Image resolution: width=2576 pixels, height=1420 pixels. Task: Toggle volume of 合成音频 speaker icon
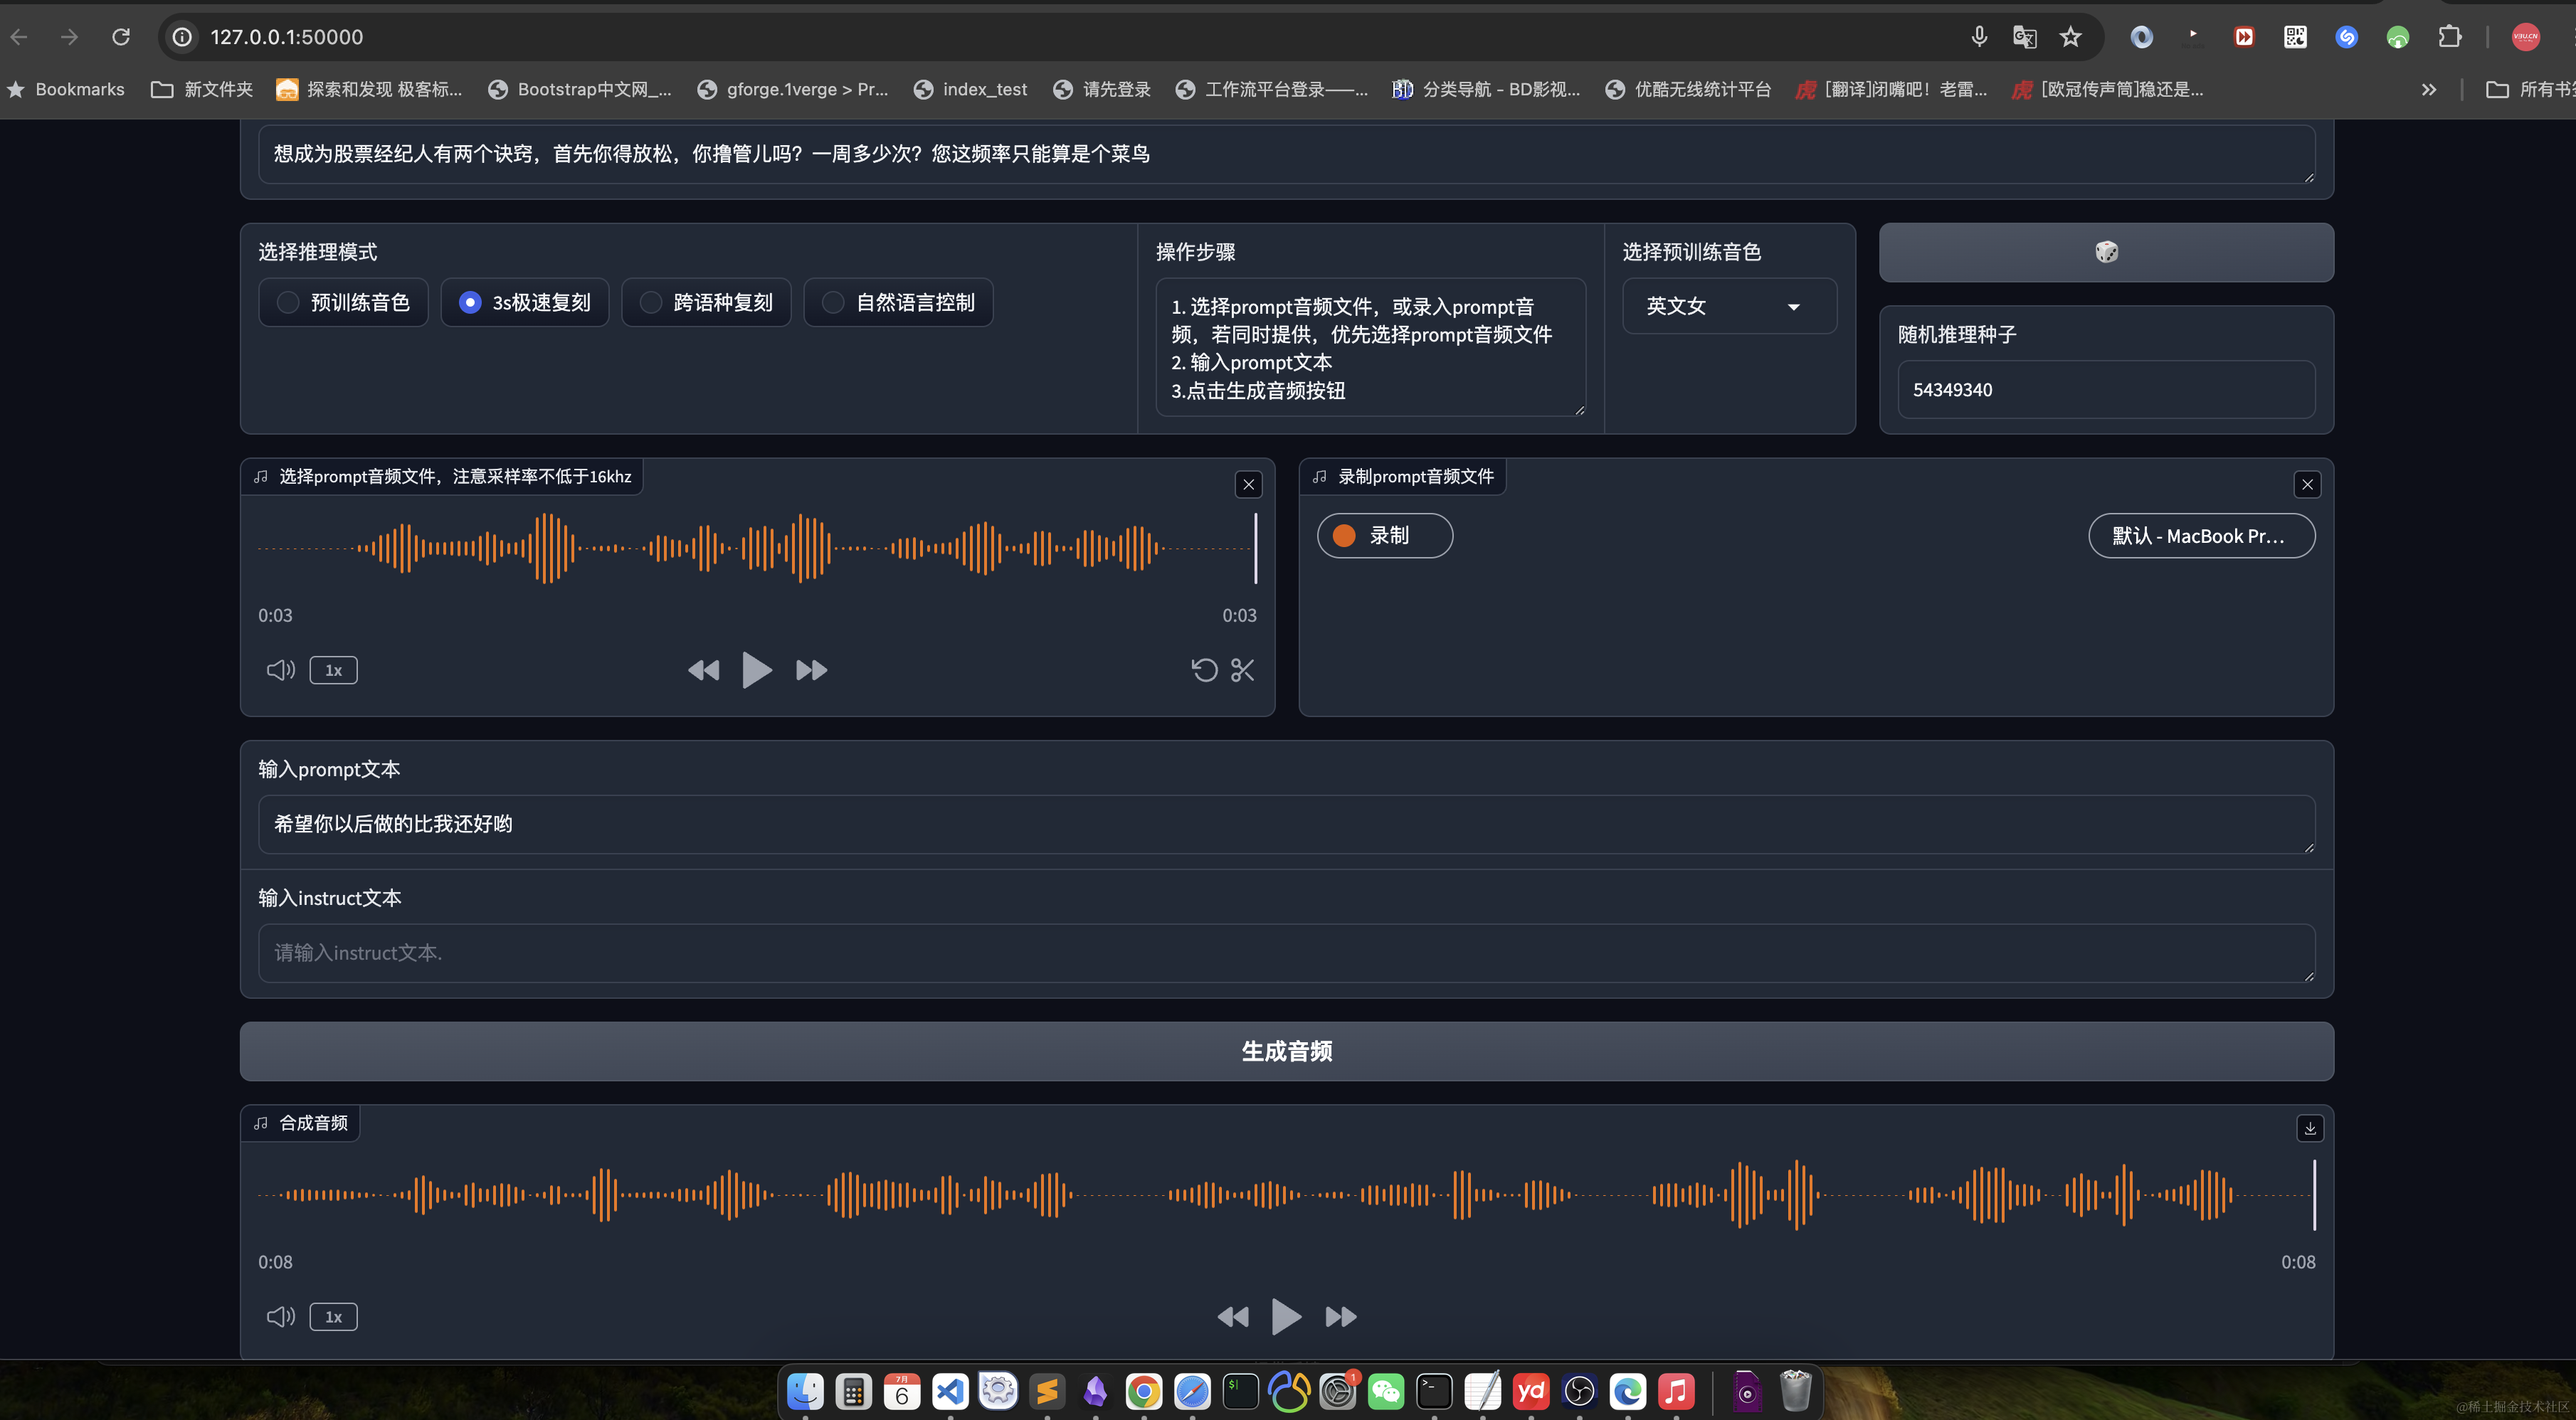[281, 1316]
